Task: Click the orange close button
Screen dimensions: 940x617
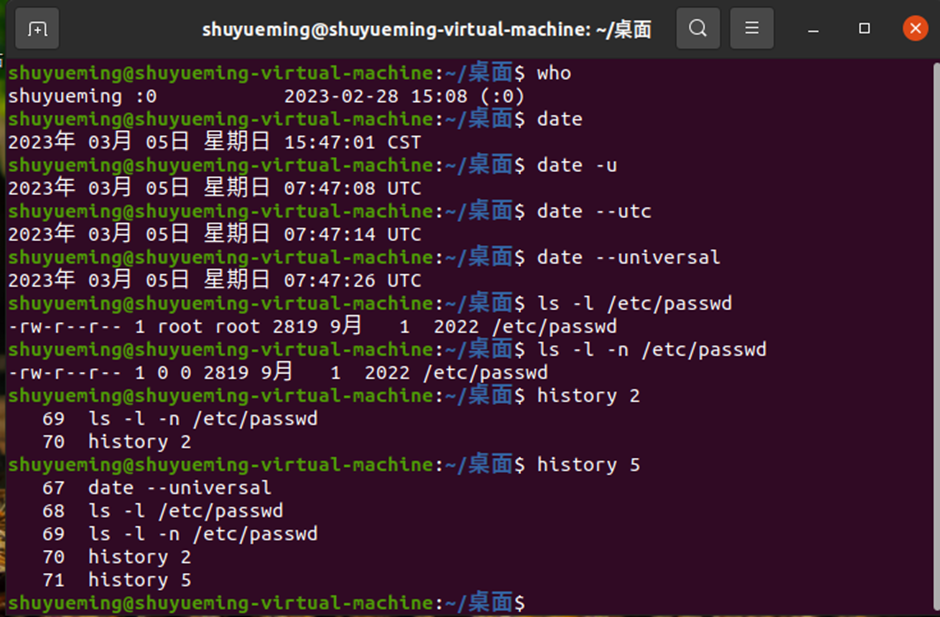Action: click(915, 28)
